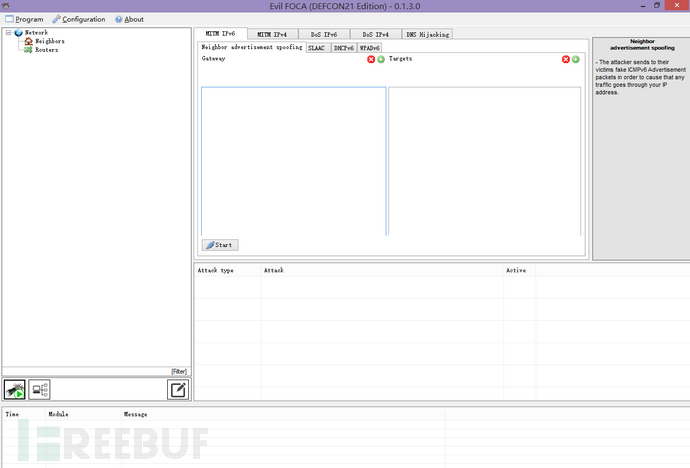
Task: Click the Neighbors house icon
Action: pyautogui.click(x=29, y=41)
